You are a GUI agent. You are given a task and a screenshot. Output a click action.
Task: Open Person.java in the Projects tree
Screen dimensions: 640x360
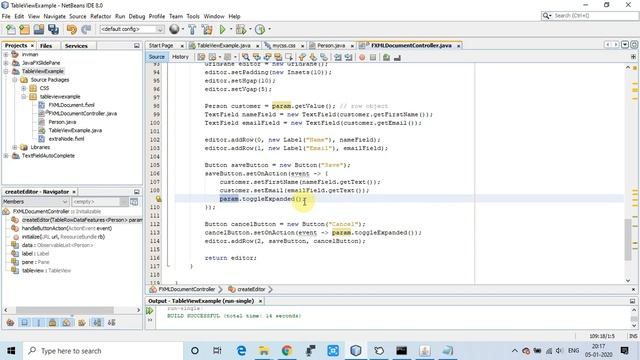[62, 122]
